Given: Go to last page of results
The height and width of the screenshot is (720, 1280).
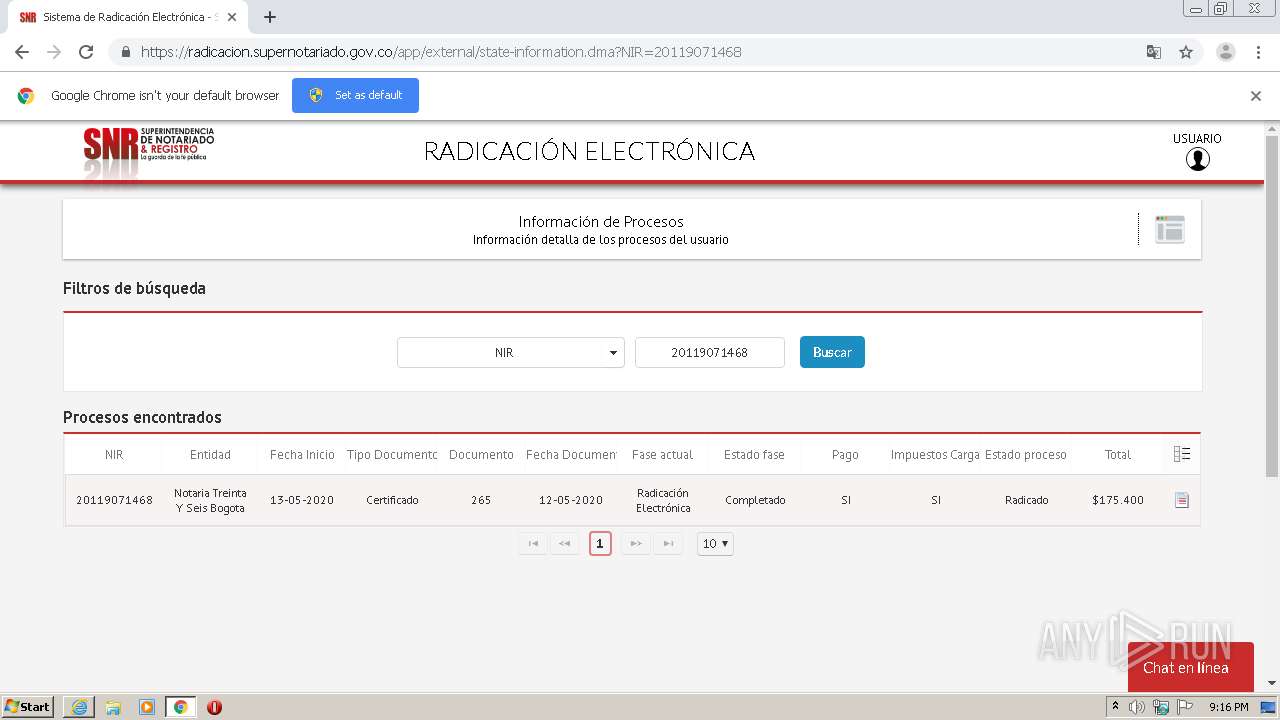Looking at the screenshot, I should click(x=667, y=543).
